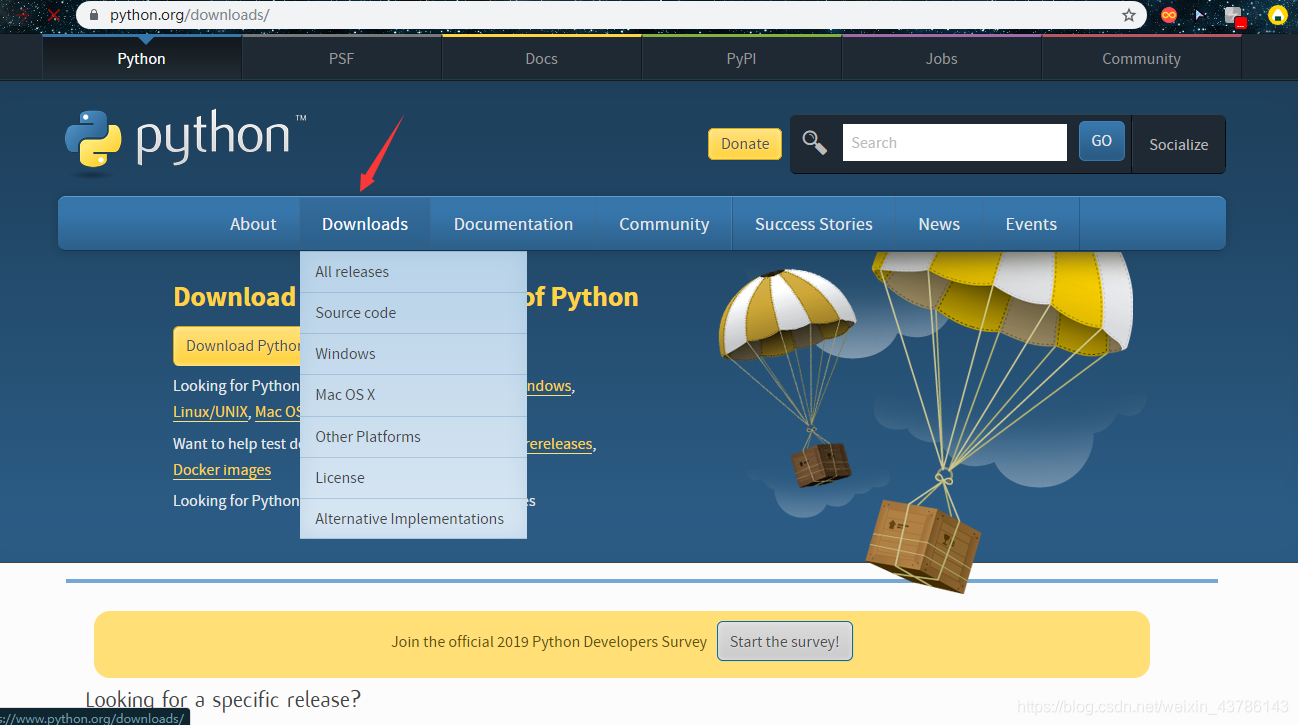Open the Community top tab
The height and width of the screenshot is (725, 1298).
coord(1142,59)
